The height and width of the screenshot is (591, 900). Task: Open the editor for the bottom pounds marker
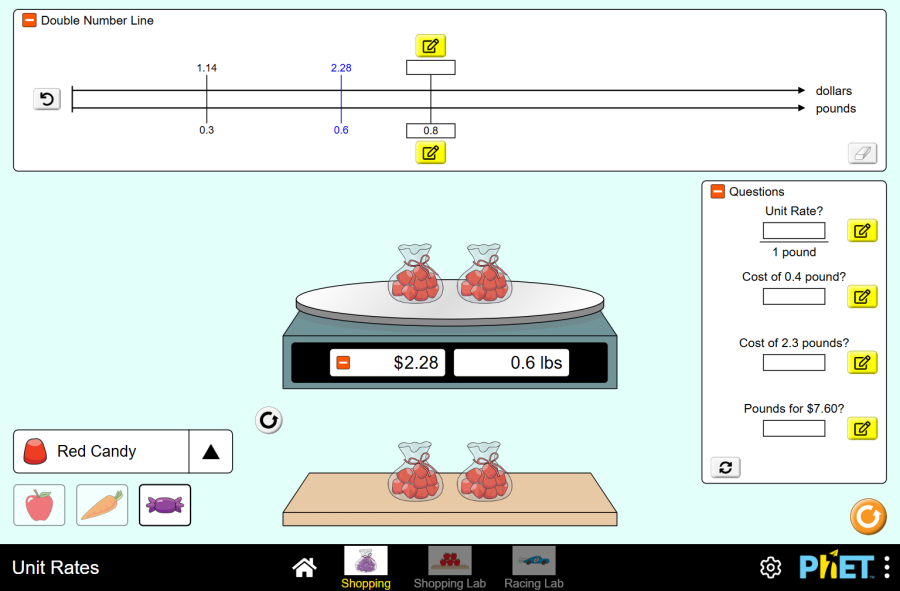pyautogui.click(x=430, y=152)
